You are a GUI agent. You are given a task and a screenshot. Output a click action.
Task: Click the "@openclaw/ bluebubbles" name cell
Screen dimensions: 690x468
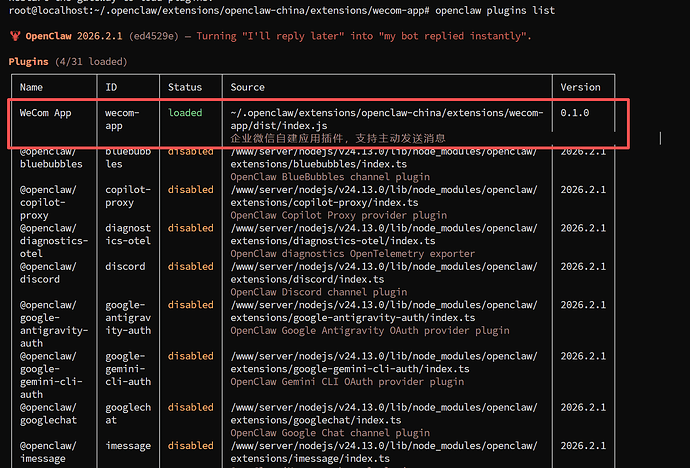coord(51,158)
